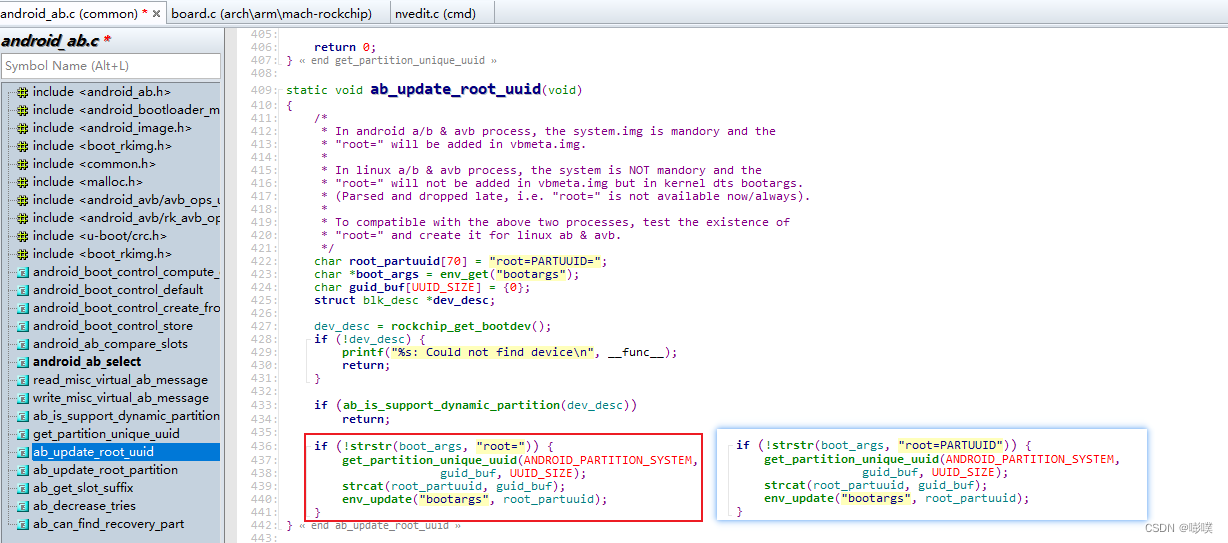Click the ab_update_root_uuid function name in code
Image resolution: width=1228 pixels, height=543 pixels.
pos(456,90)
